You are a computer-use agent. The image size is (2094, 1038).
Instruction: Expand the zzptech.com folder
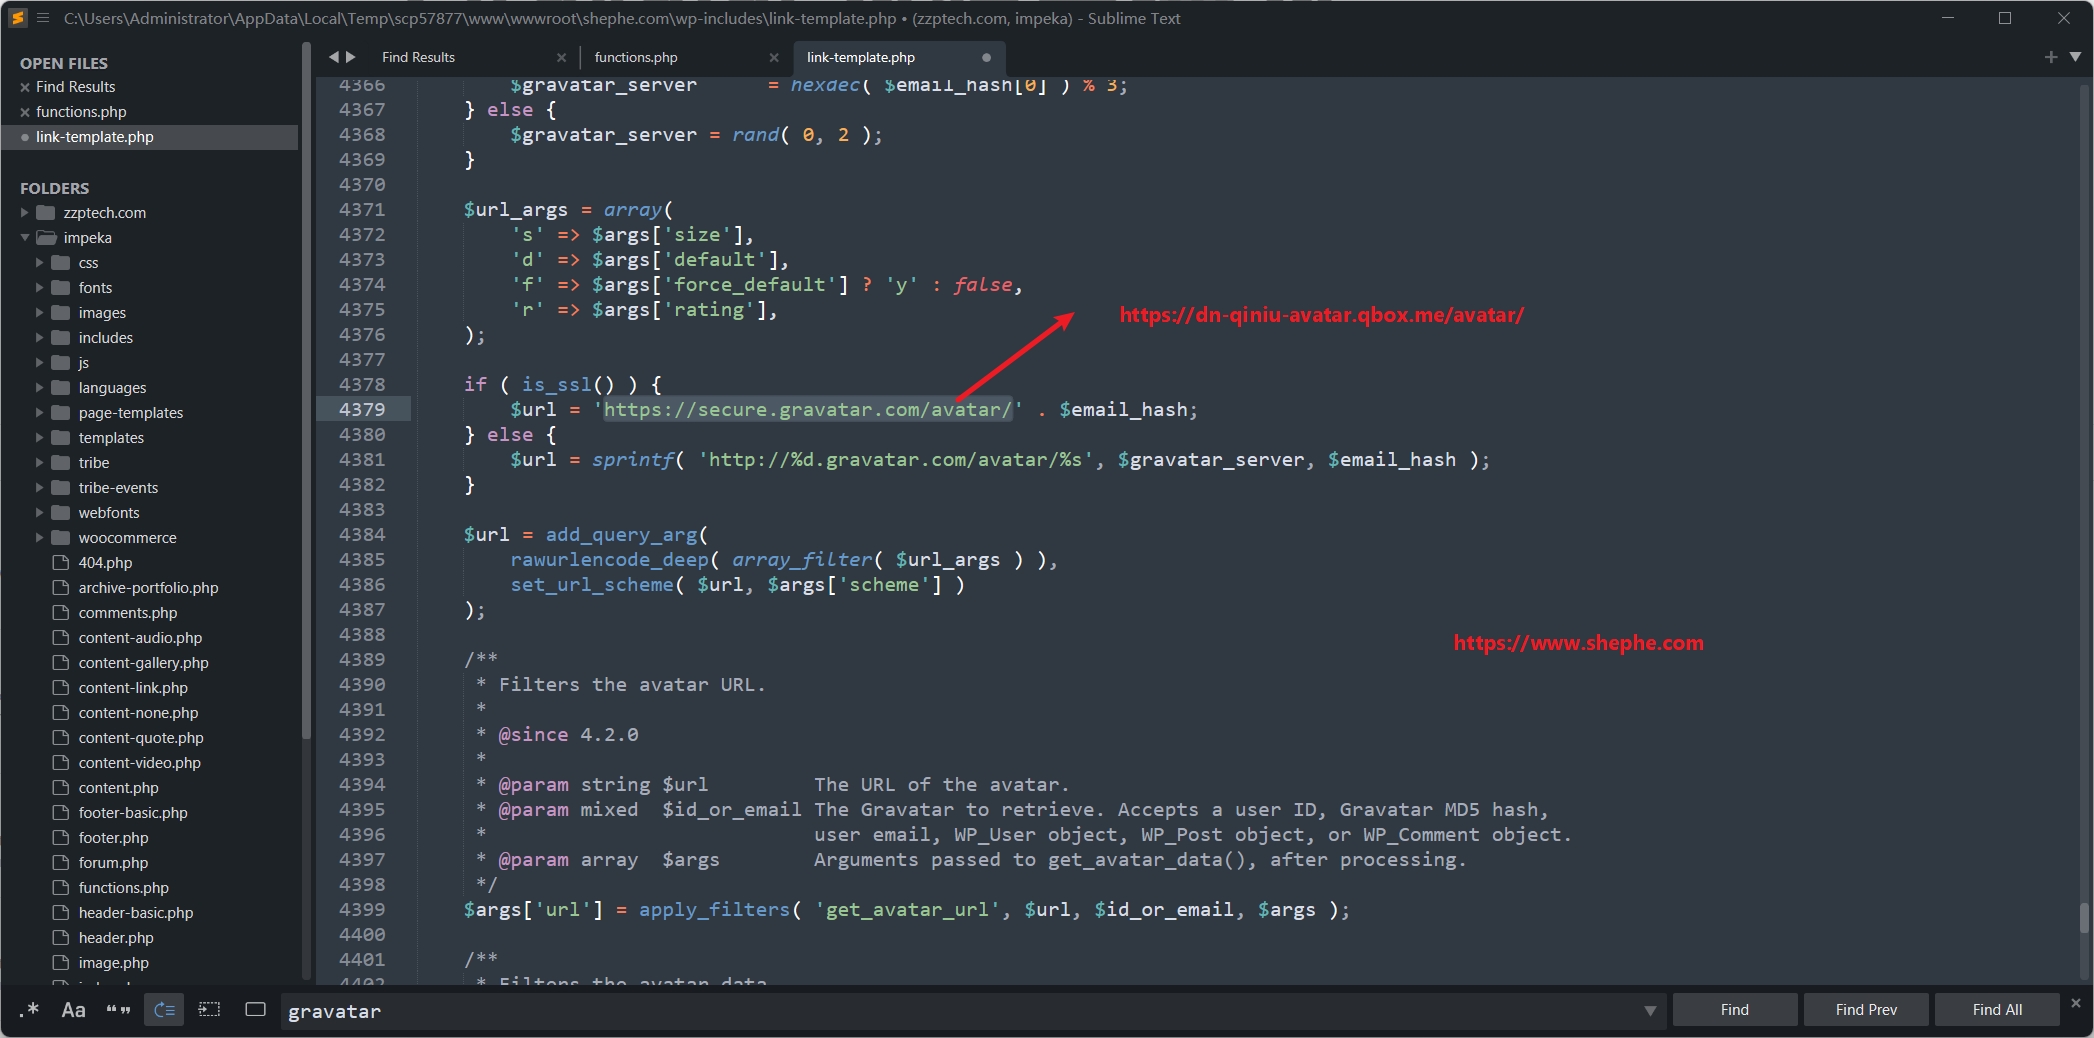click(25, 213)
